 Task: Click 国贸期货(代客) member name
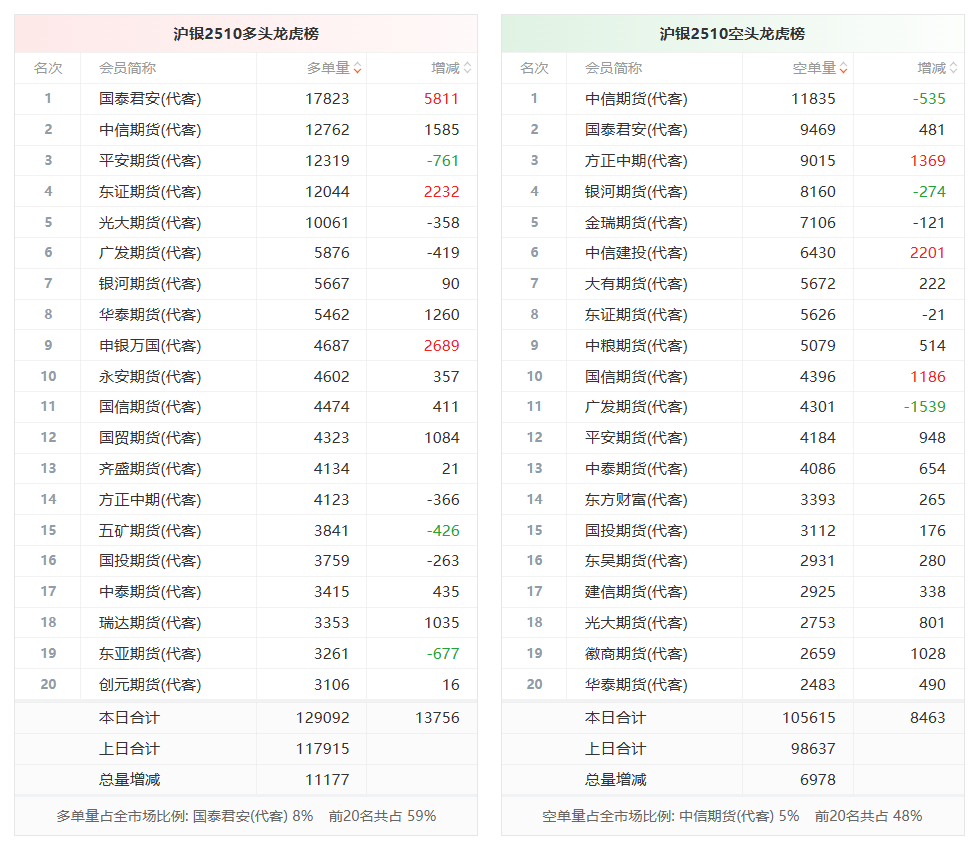150,438
